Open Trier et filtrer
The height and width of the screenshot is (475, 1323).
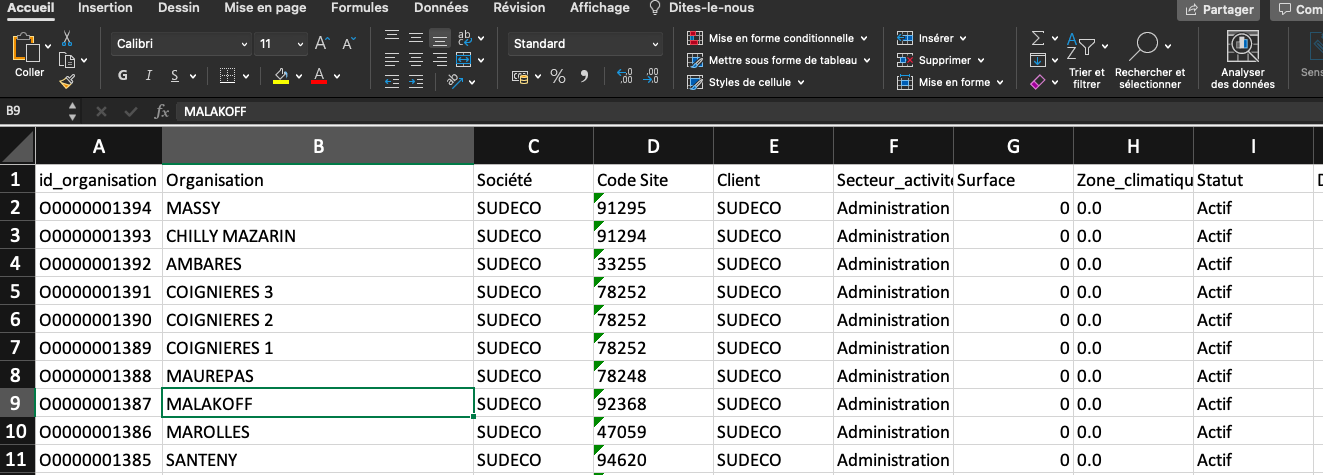coord(1085,61)
